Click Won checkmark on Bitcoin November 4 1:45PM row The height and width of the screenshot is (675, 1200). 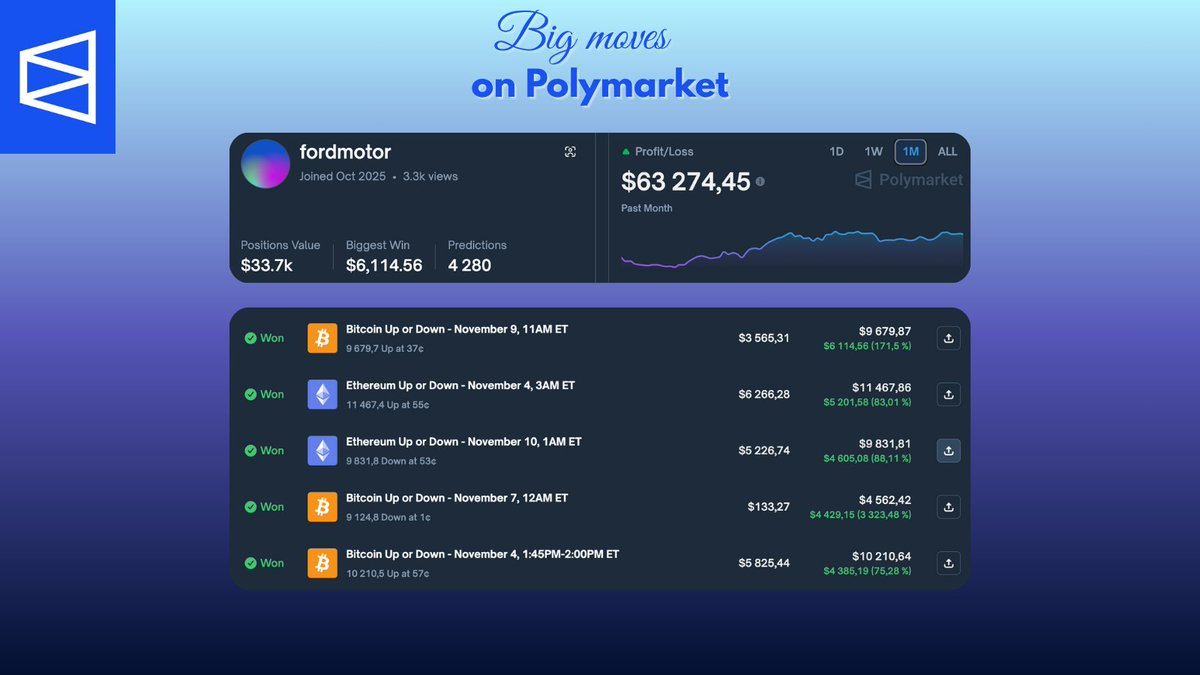pyautogui.click(x=251, y=563)
